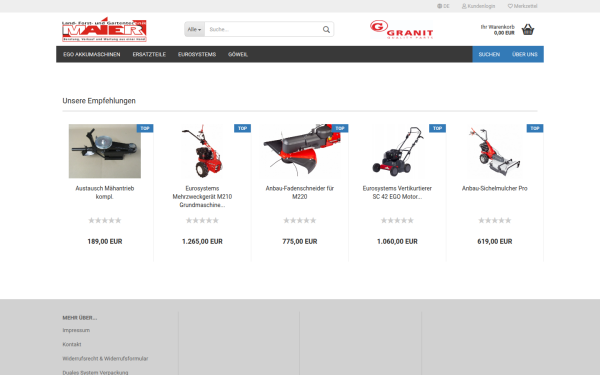Select the Über uns menu item
The width and height of the screenshot is (600, 375).
(525, 54)
